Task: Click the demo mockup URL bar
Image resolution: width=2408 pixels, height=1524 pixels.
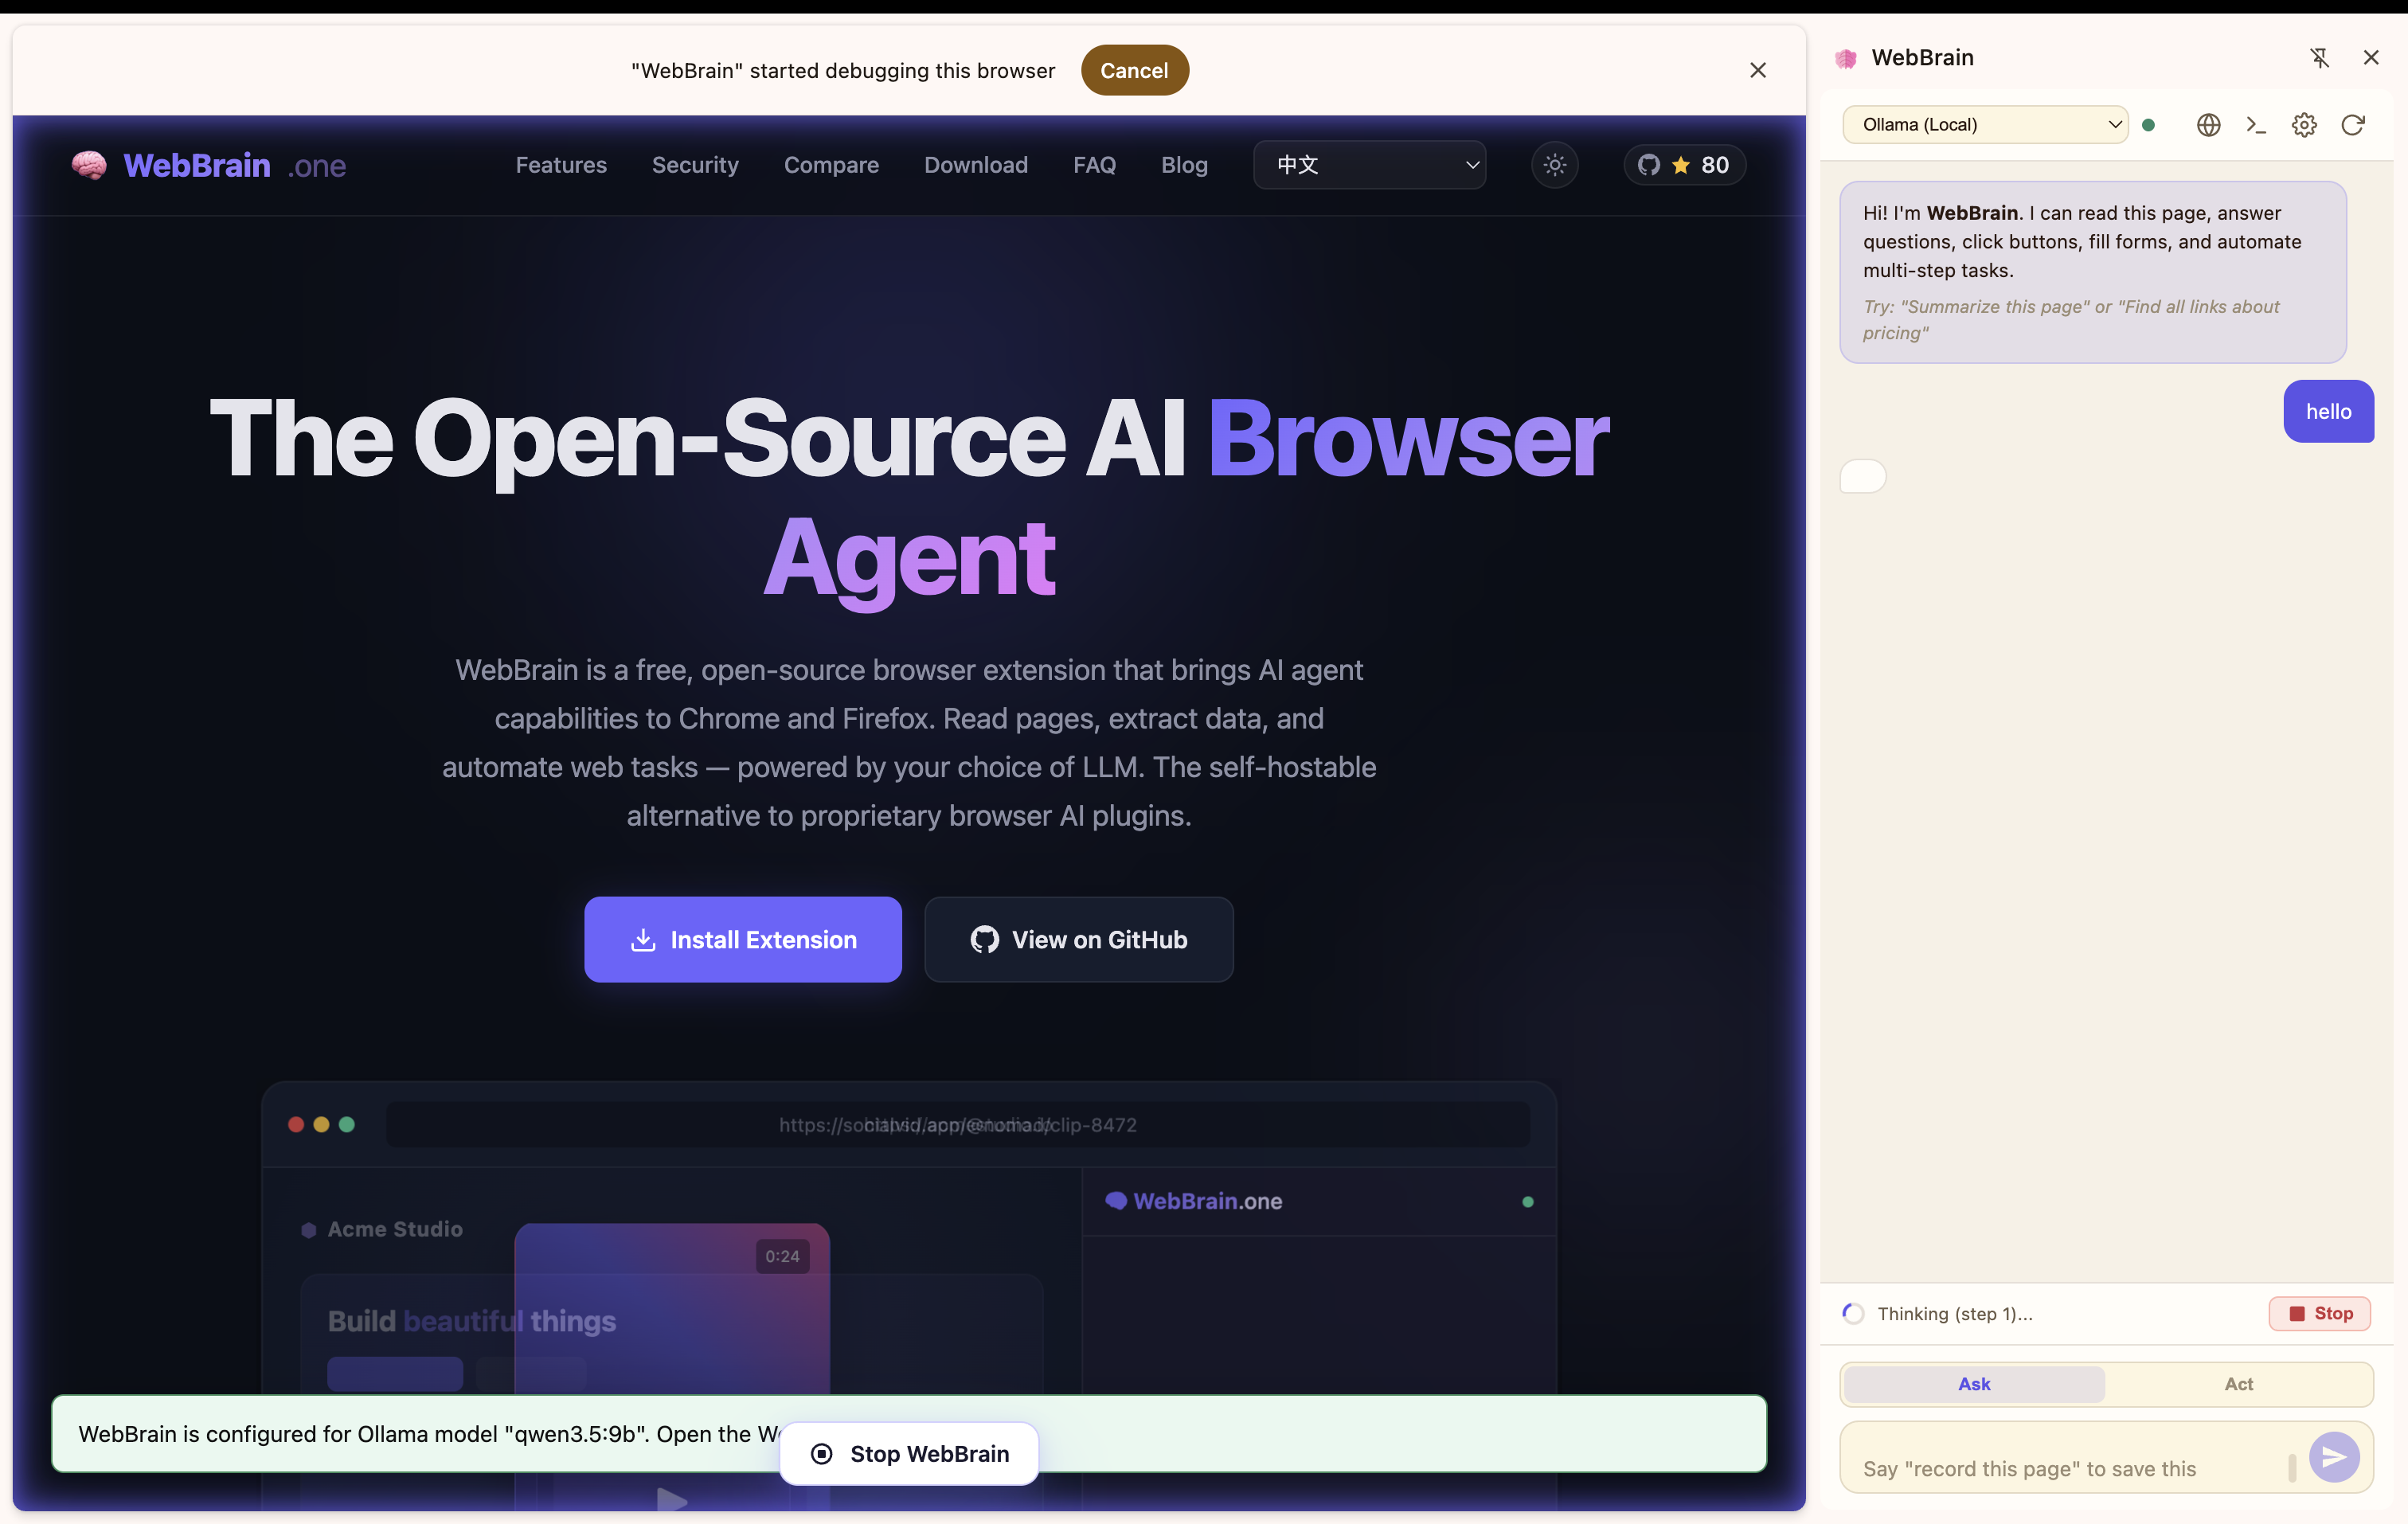Action: [957, 1125]
